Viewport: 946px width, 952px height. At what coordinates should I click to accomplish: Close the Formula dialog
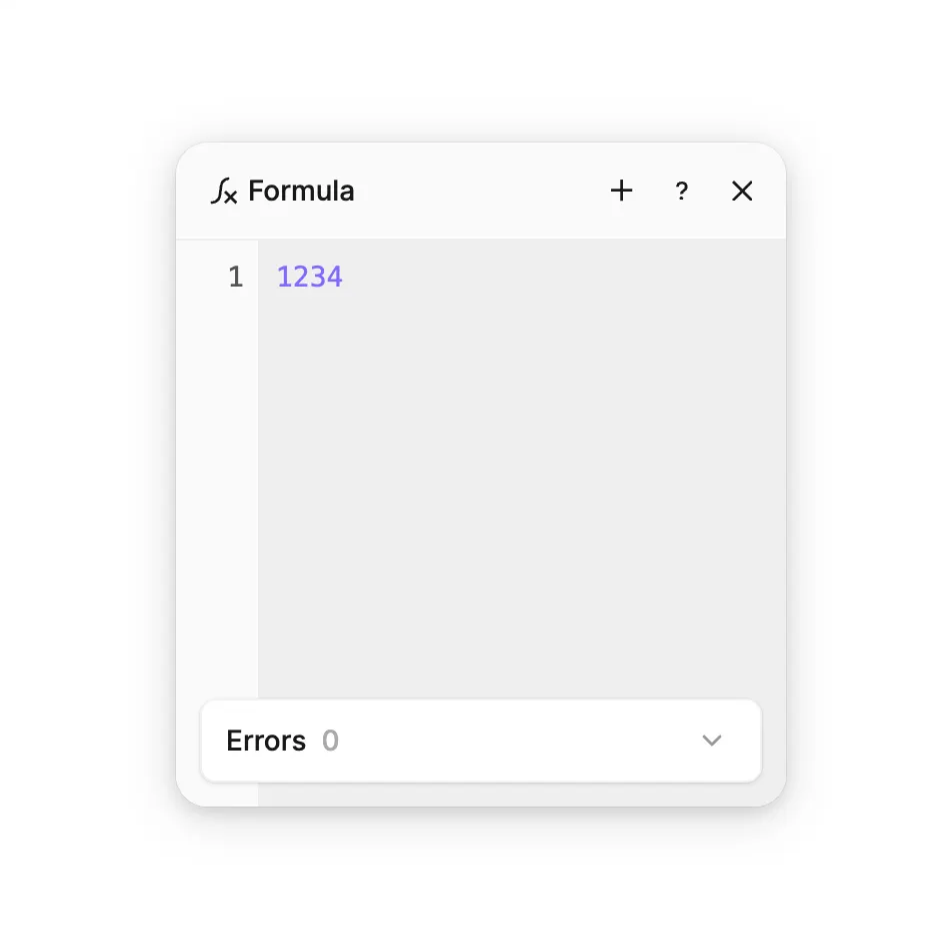742,191
